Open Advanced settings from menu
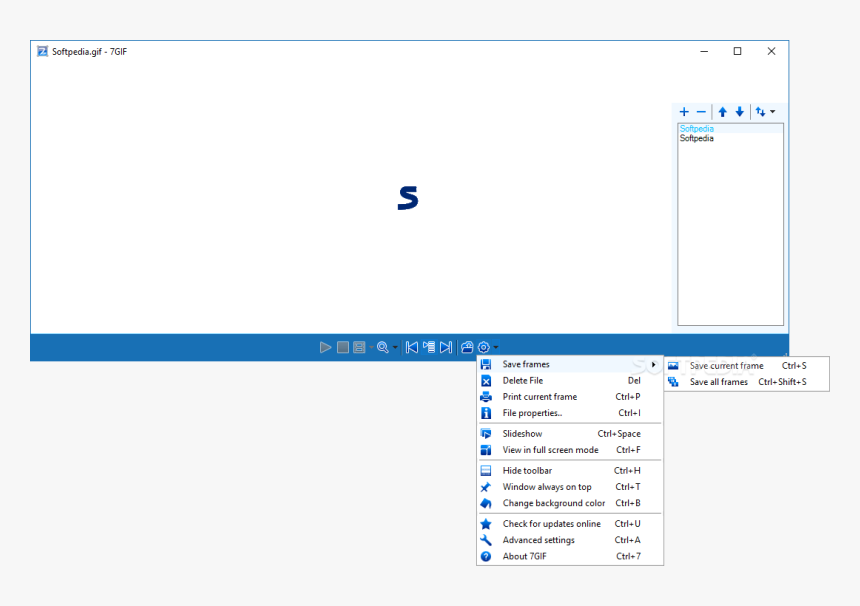The image size is (860, 606). (570, 540)
